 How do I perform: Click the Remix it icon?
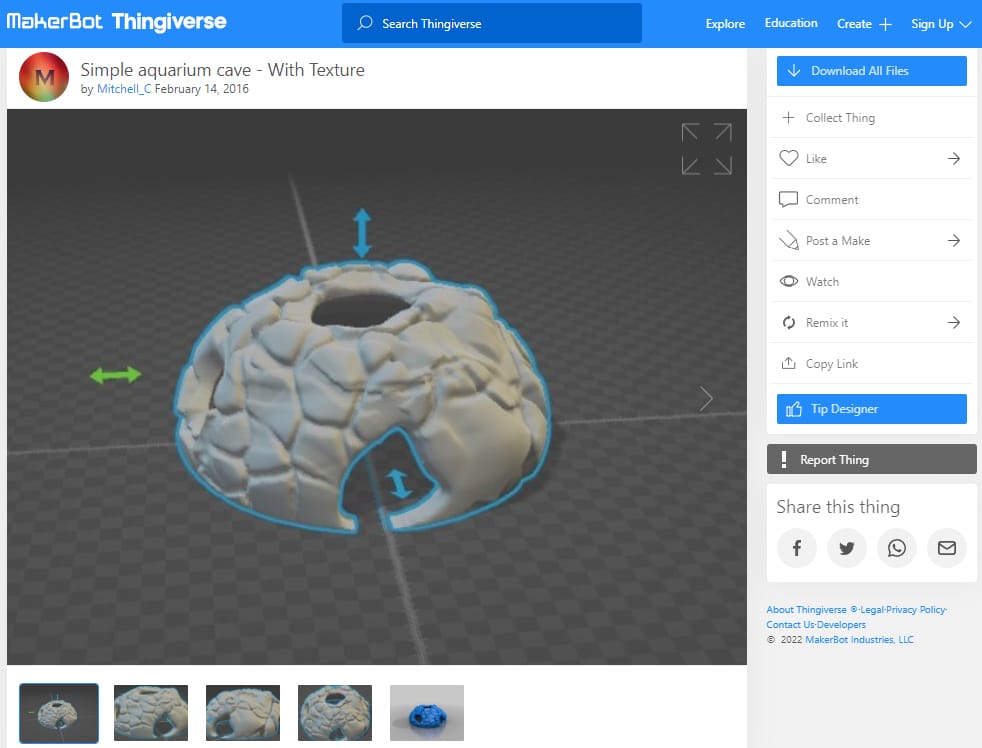(x=789, y=322)
